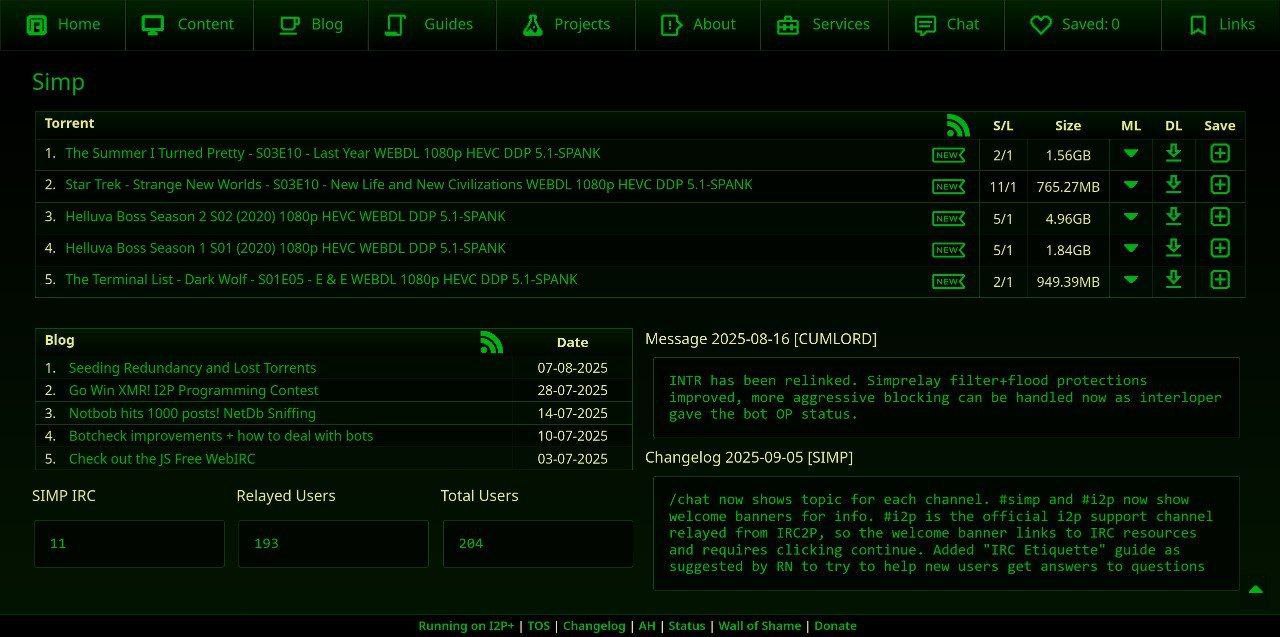Click the Blog RSS feed icon
This screenshot has width=1280, height=637.
pyautogui.click(x=491, y=342)
